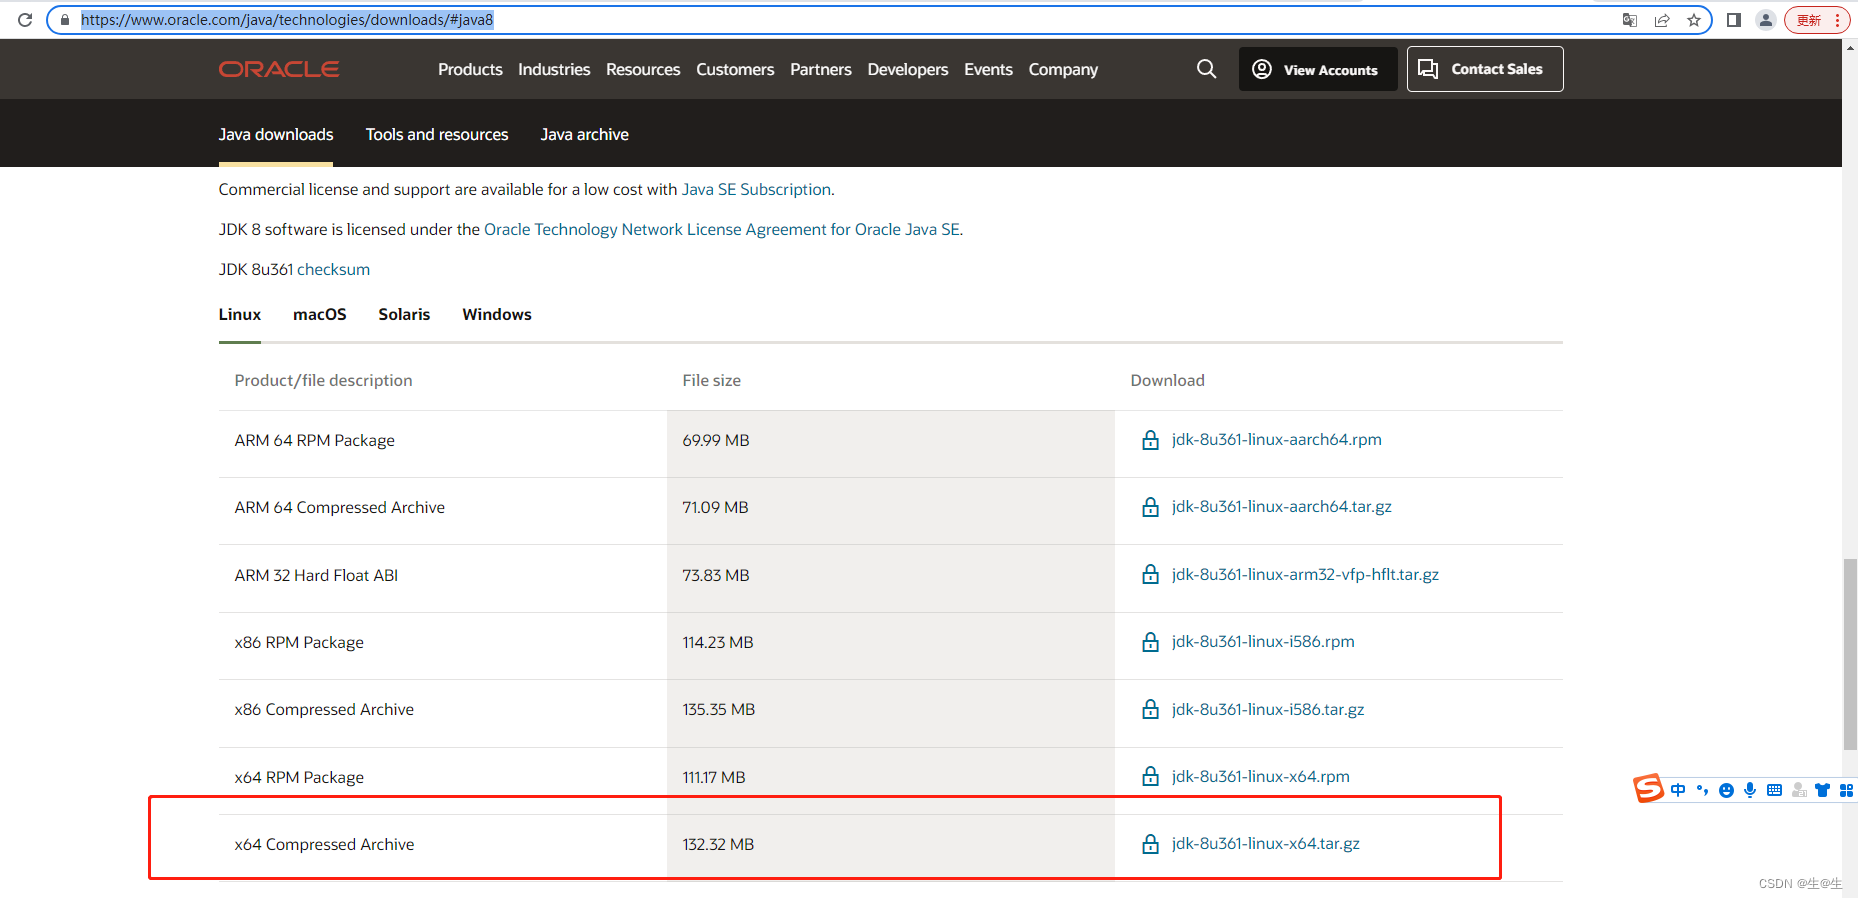
Task: Click the lock icon beside arm32-vfp-hflt download
Action: pos(1151,574)
